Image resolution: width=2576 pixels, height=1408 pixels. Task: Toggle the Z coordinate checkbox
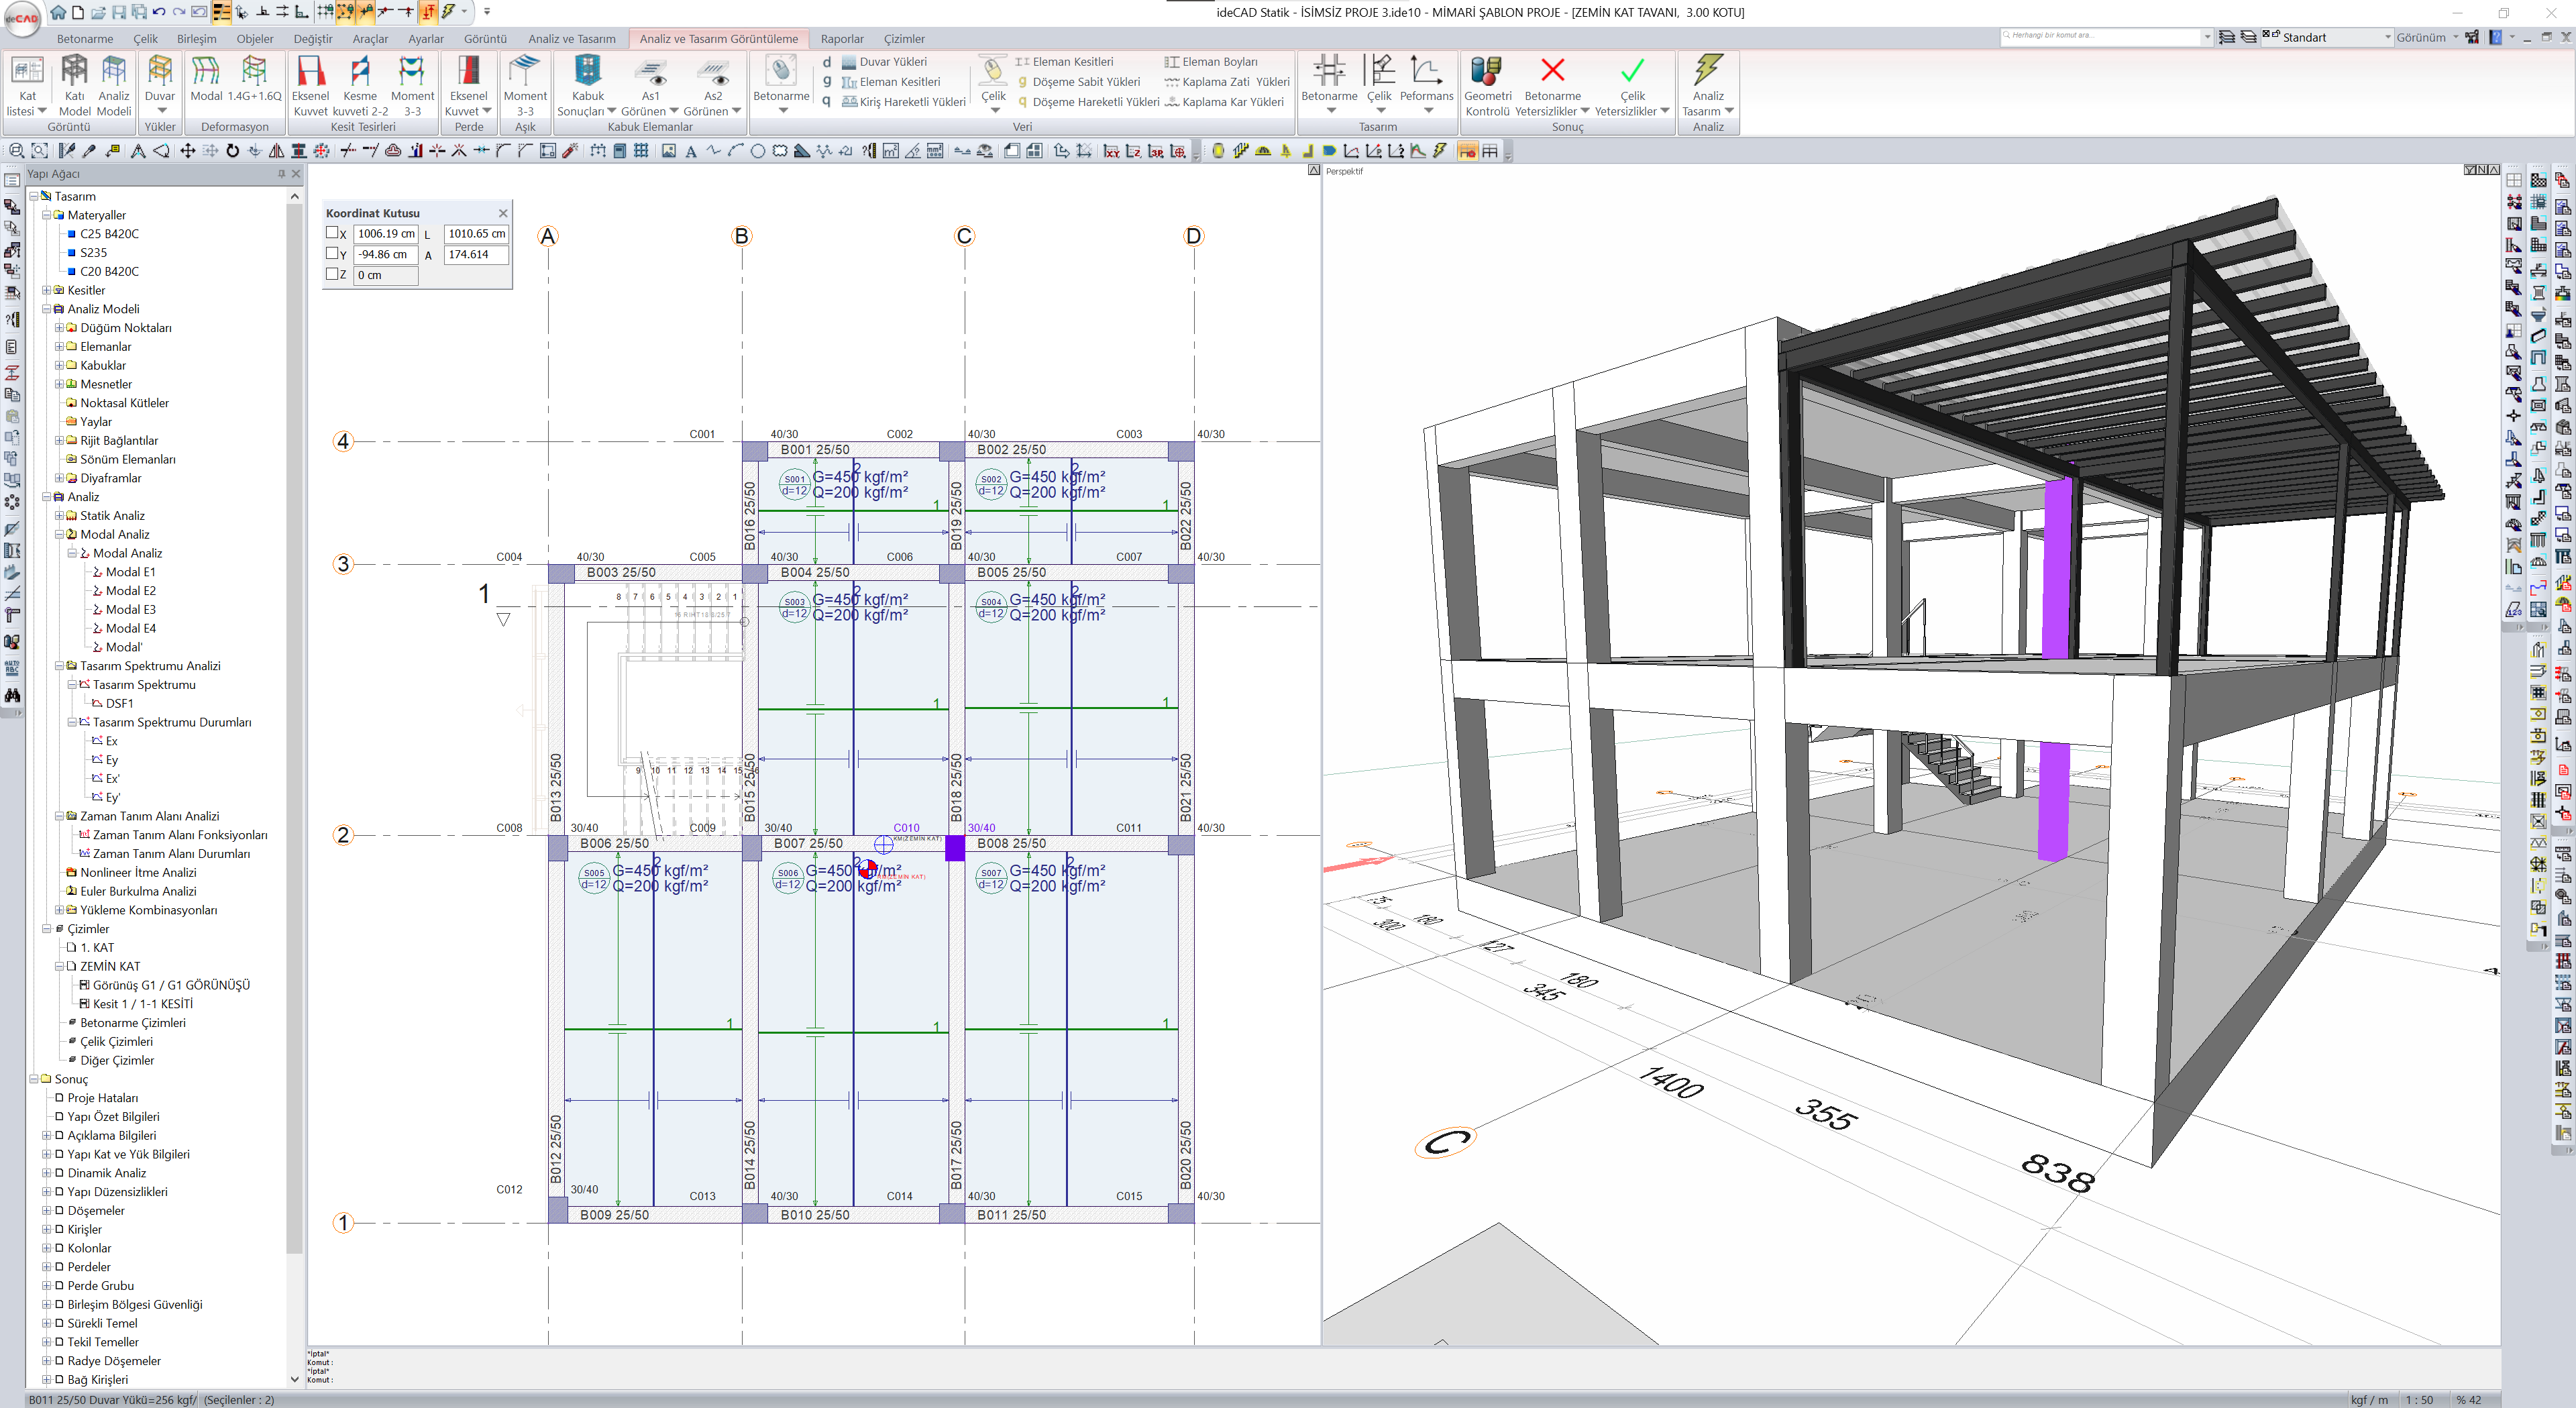click(332, 275)
